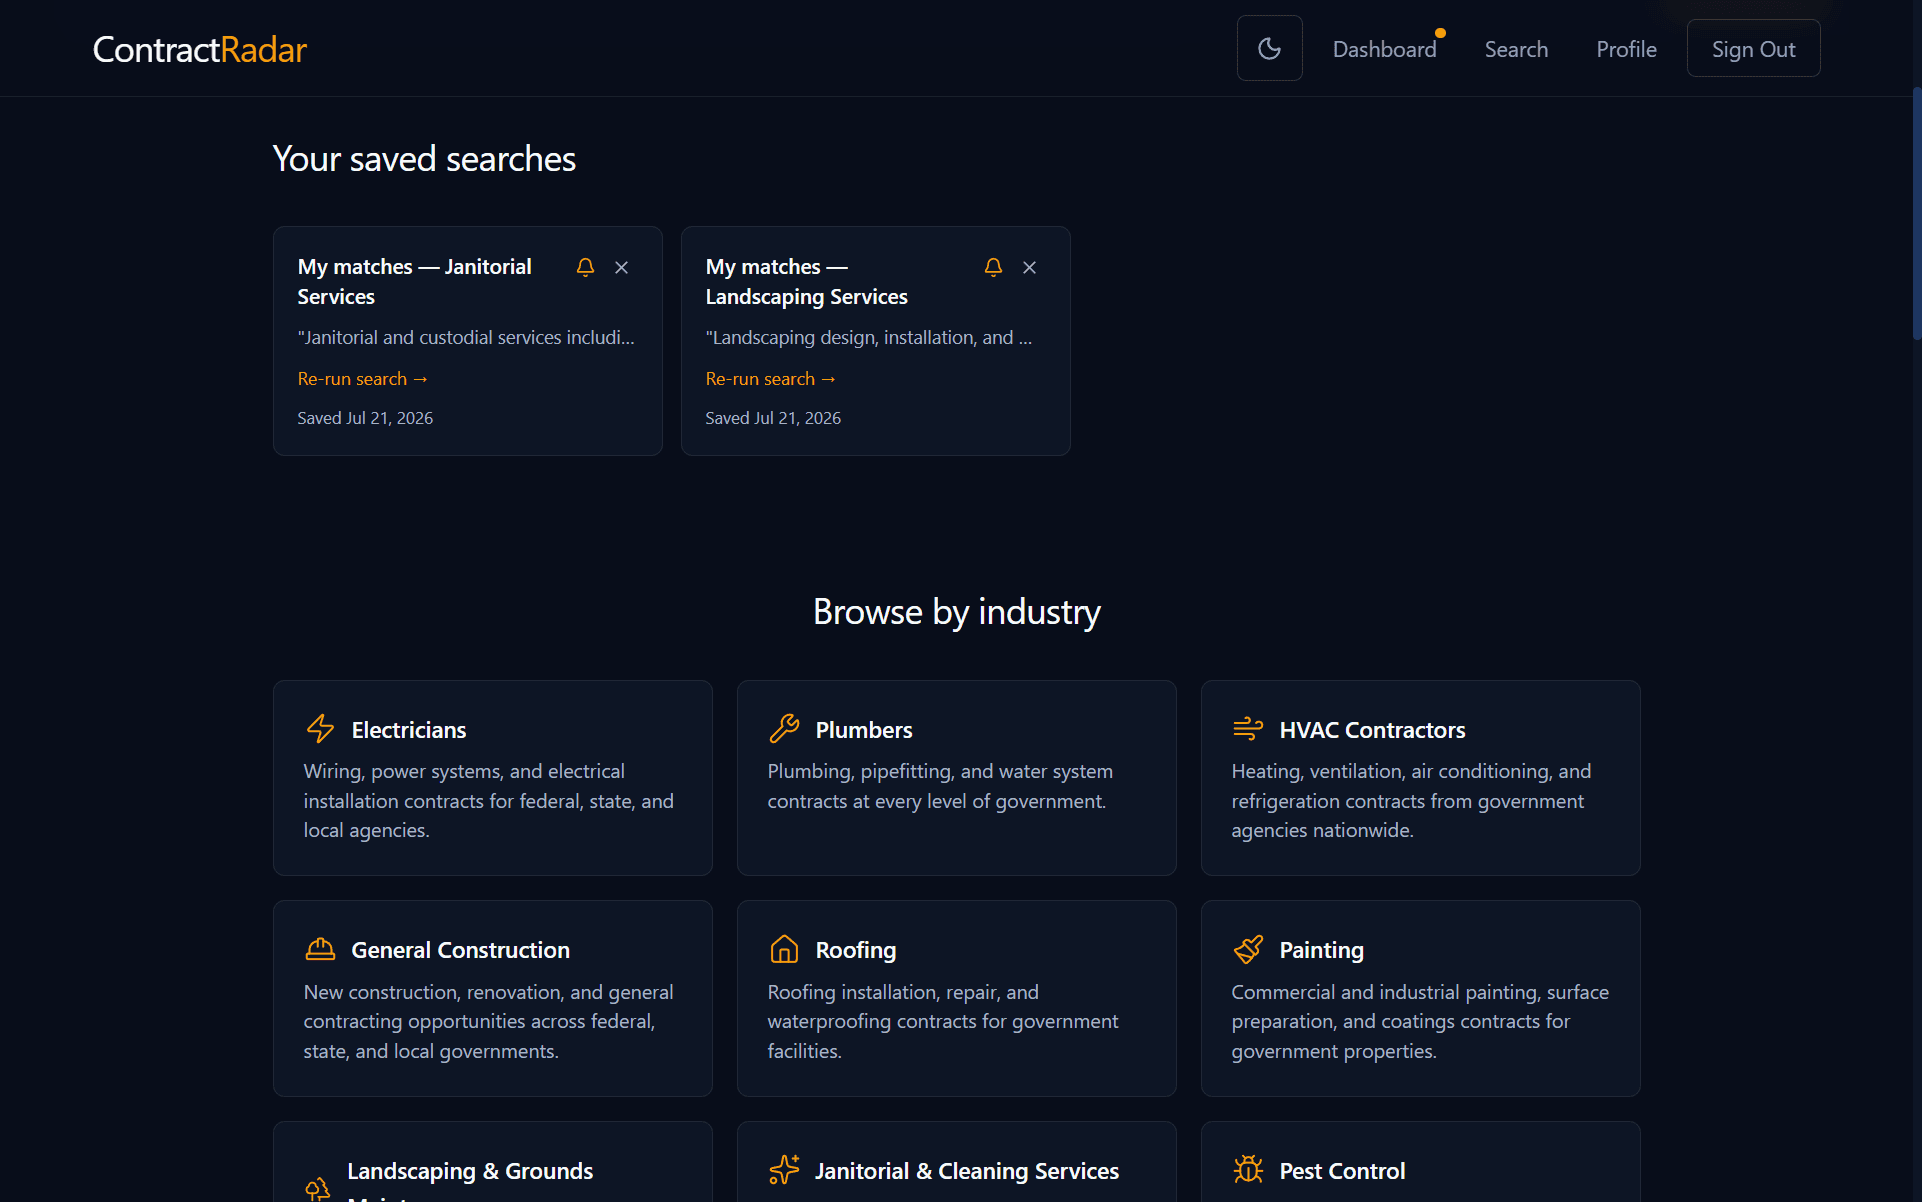Toggle dark mode with the moon icon
The width and height of the screenshot is (1922, 1202).
coord(1269,48)
